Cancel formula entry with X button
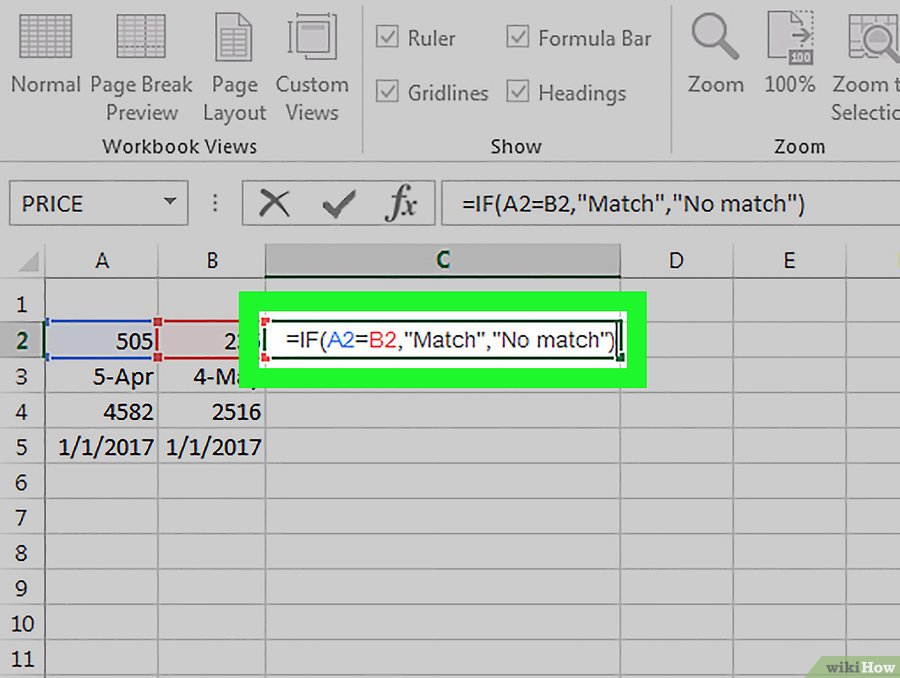The image size is (900, 678). (274, 204)
